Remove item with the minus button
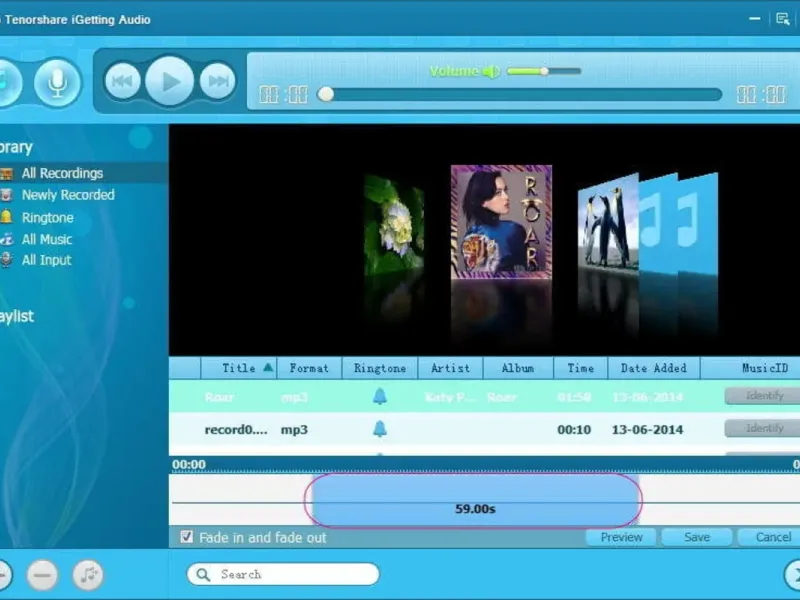This screenshot has width=800, height=600. coord(42,575)
